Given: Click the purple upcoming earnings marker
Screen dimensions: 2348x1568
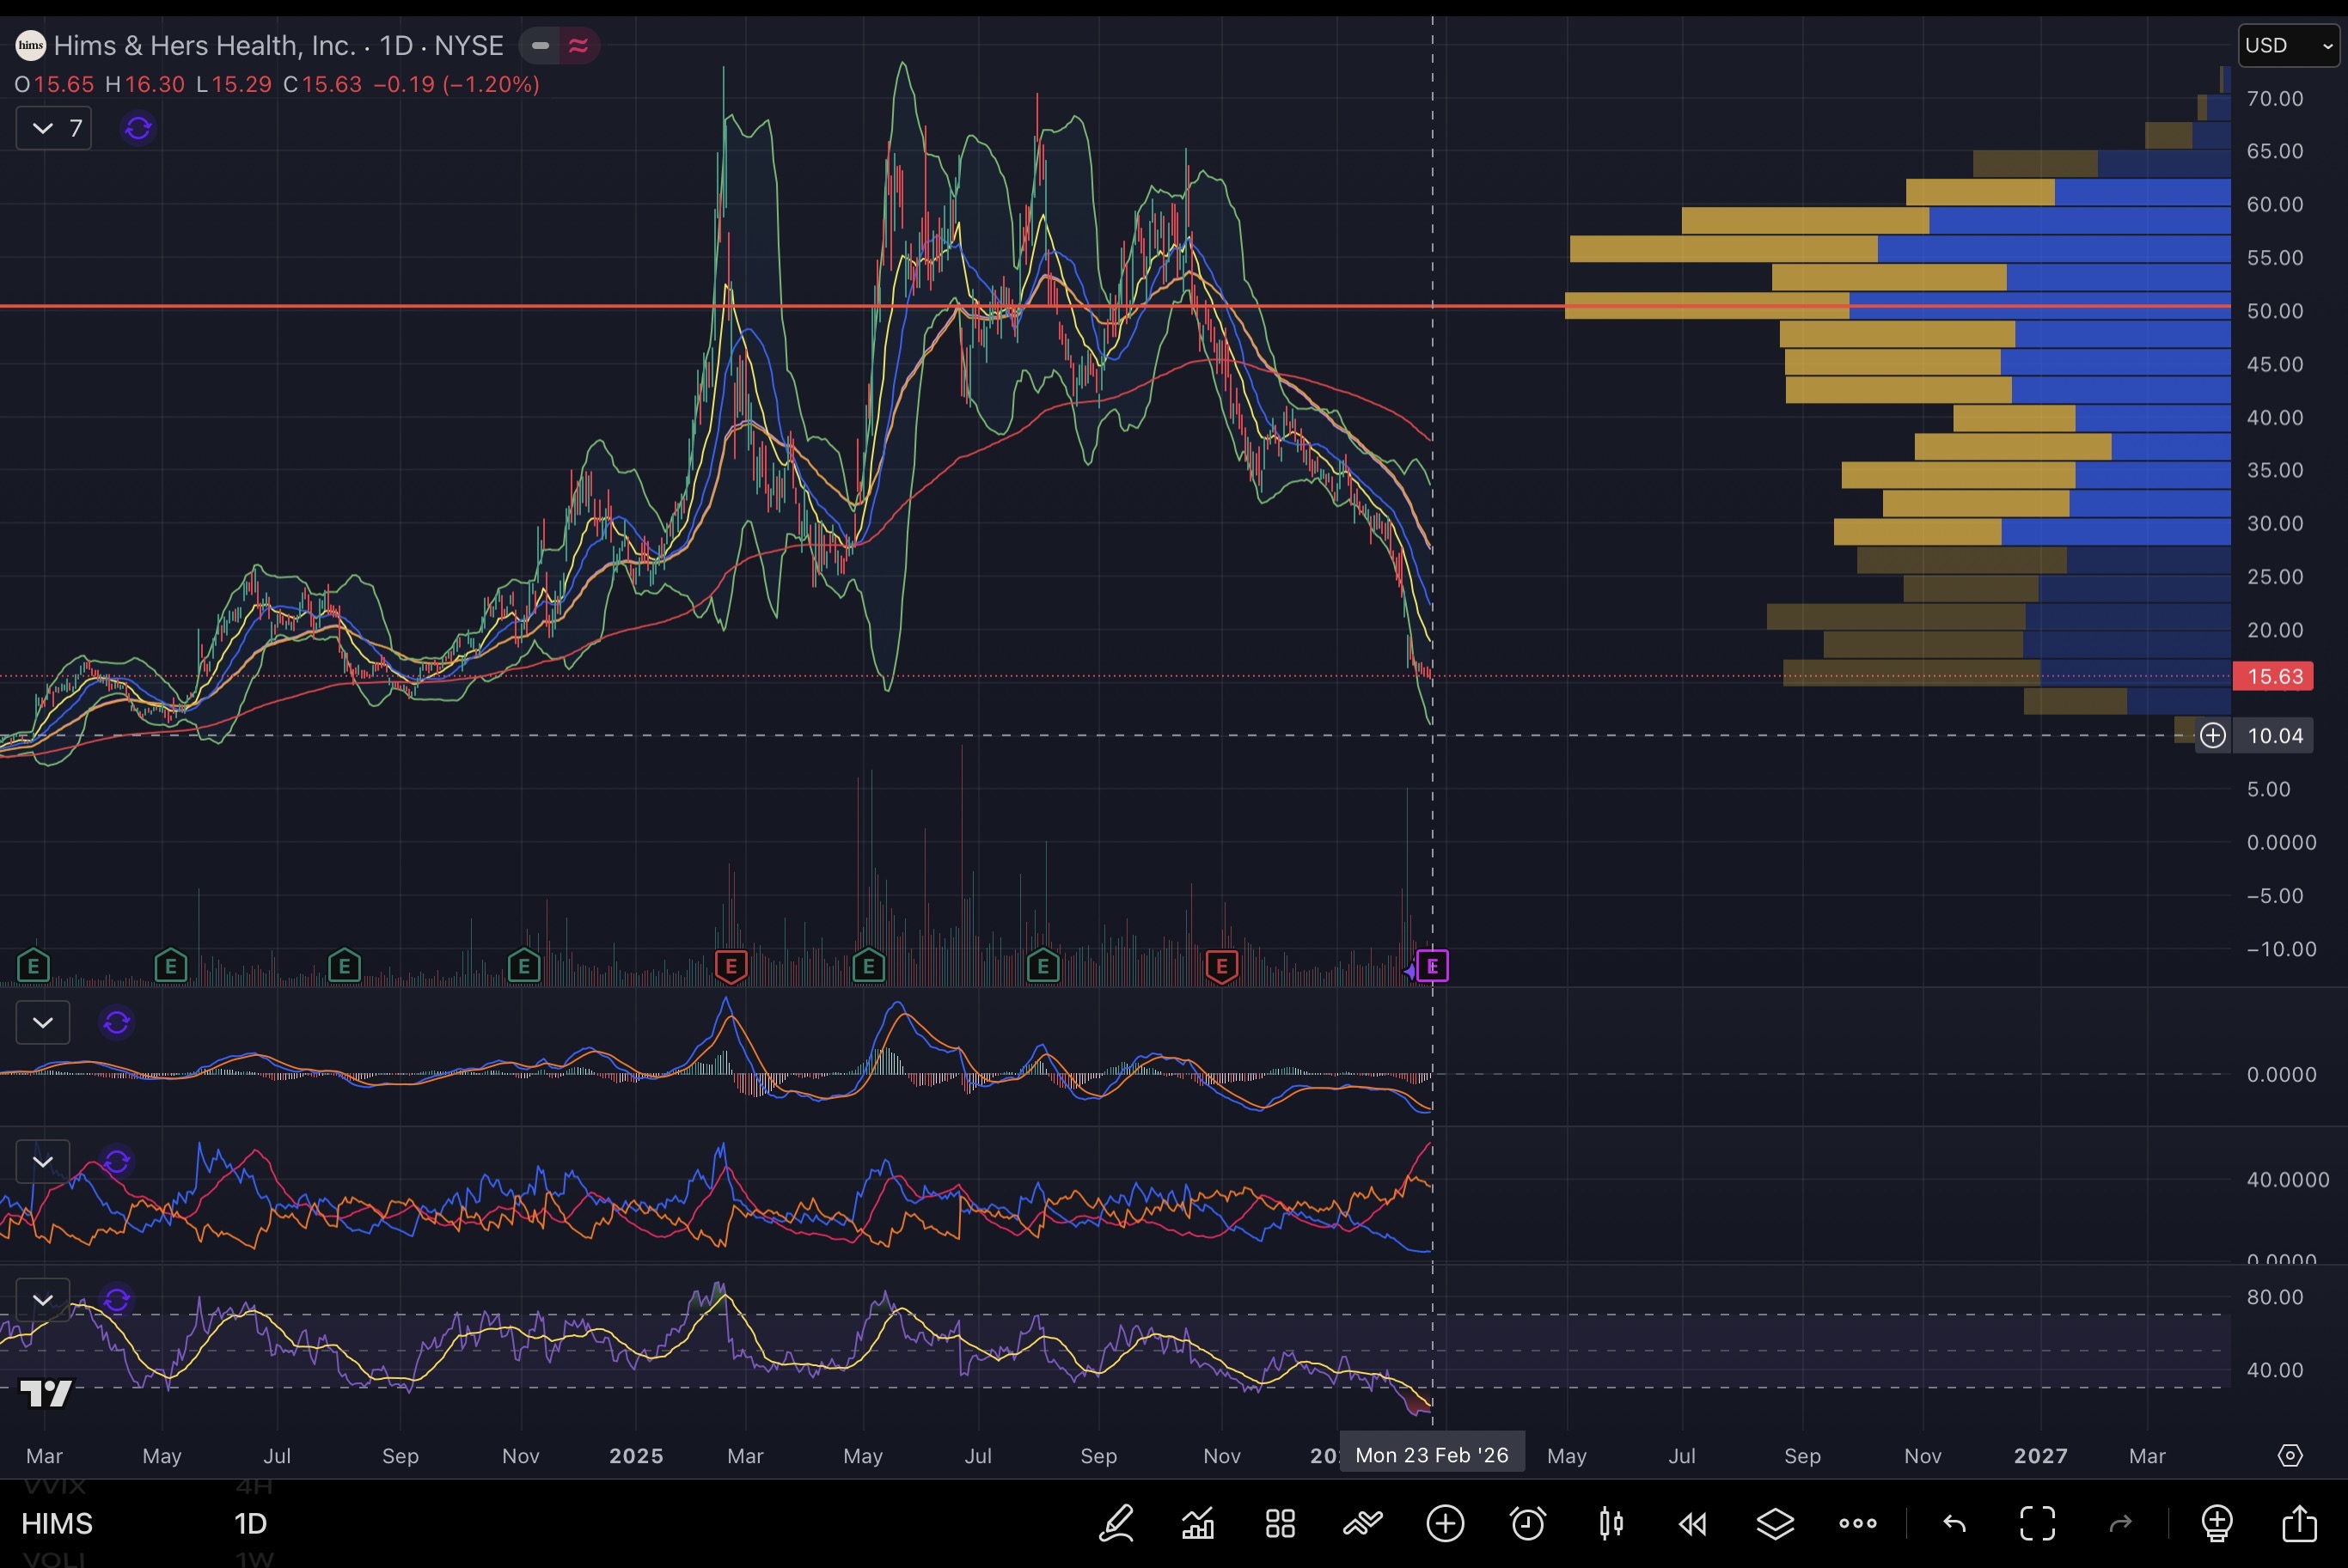Looking at the screenshot, I should [1432, 966].
